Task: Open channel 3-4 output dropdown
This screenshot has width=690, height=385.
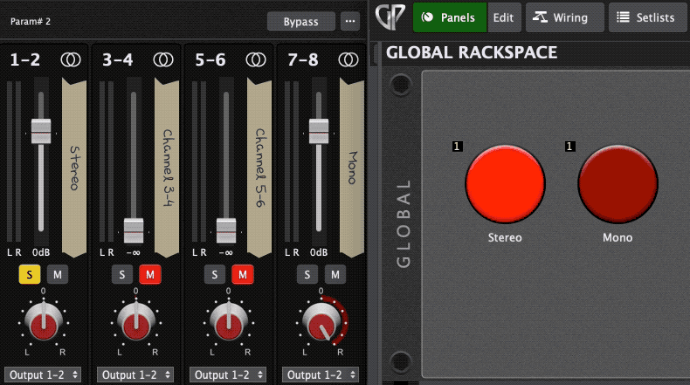Action: click(x=135, y=375)
